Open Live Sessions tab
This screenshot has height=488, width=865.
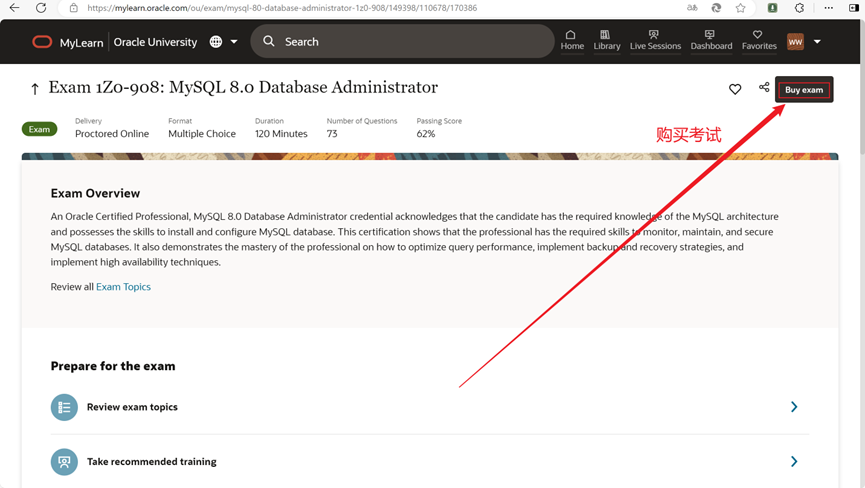click(655, 40)
